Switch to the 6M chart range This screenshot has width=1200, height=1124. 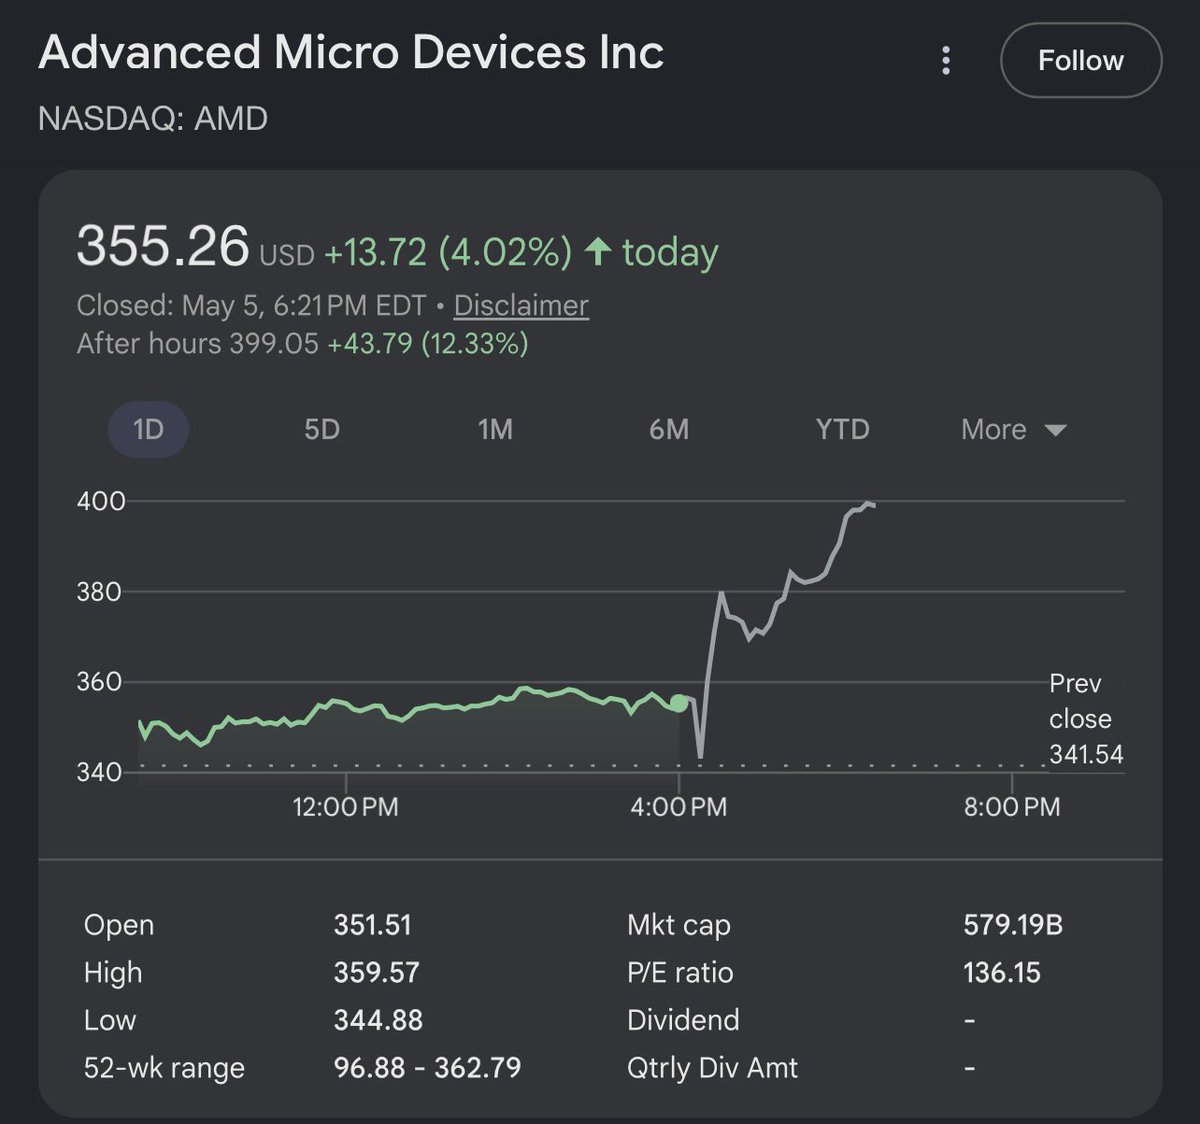669,429
